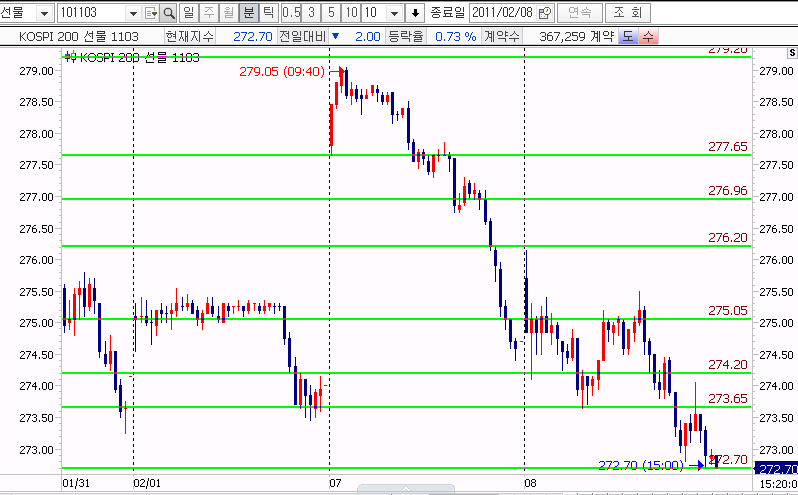Open the calendar picker beside the end date

click(x=544, y=13)
